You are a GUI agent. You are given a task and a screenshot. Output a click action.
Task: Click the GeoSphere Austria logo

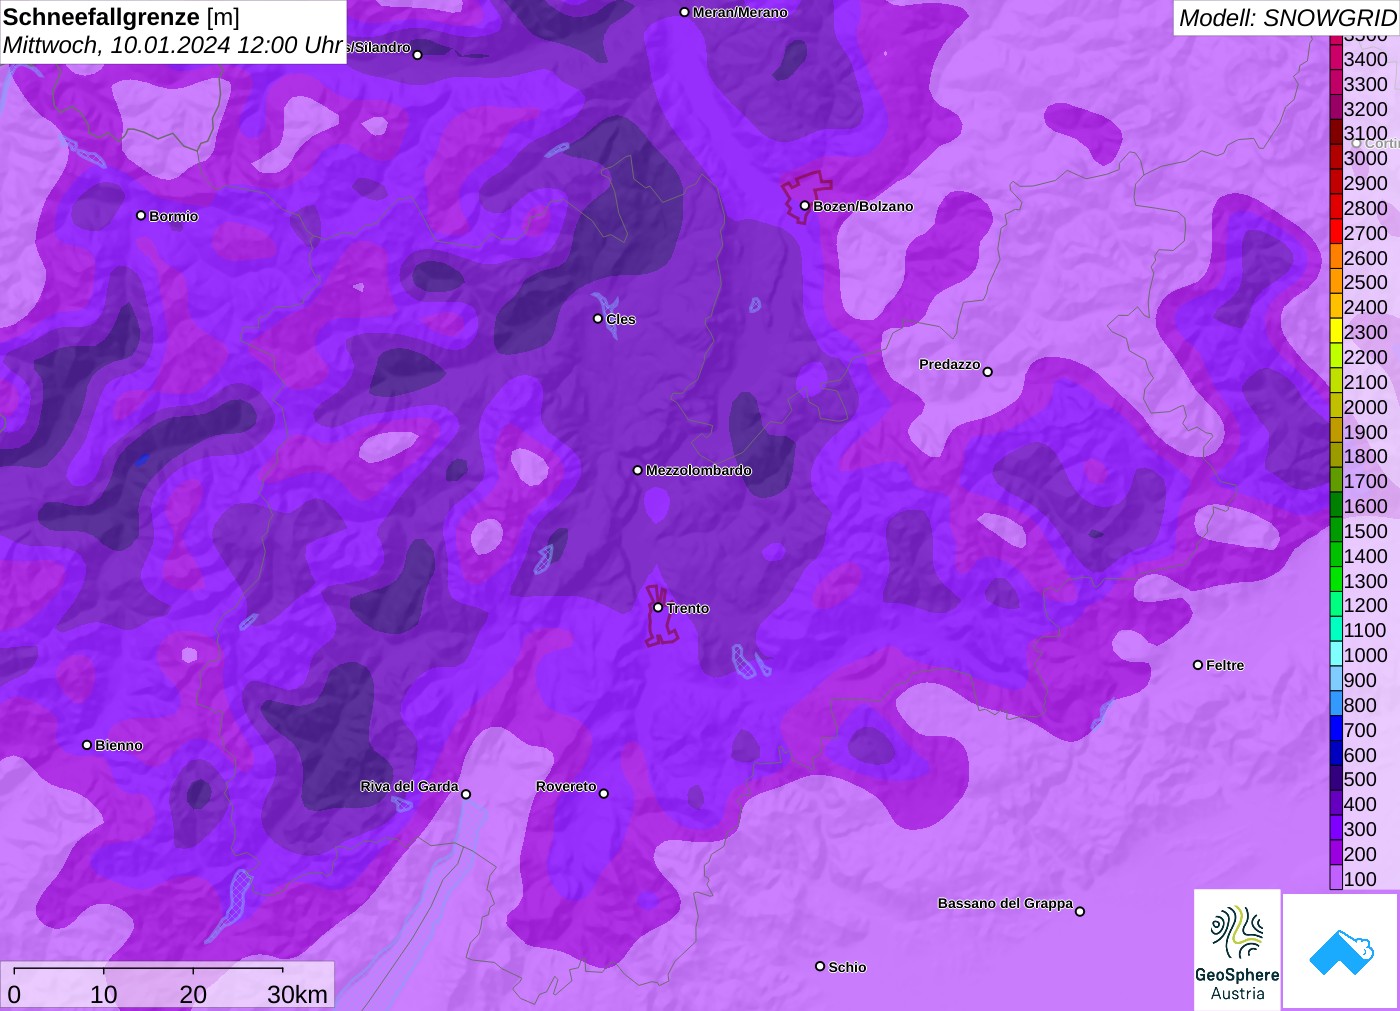tap(1237, 950)
